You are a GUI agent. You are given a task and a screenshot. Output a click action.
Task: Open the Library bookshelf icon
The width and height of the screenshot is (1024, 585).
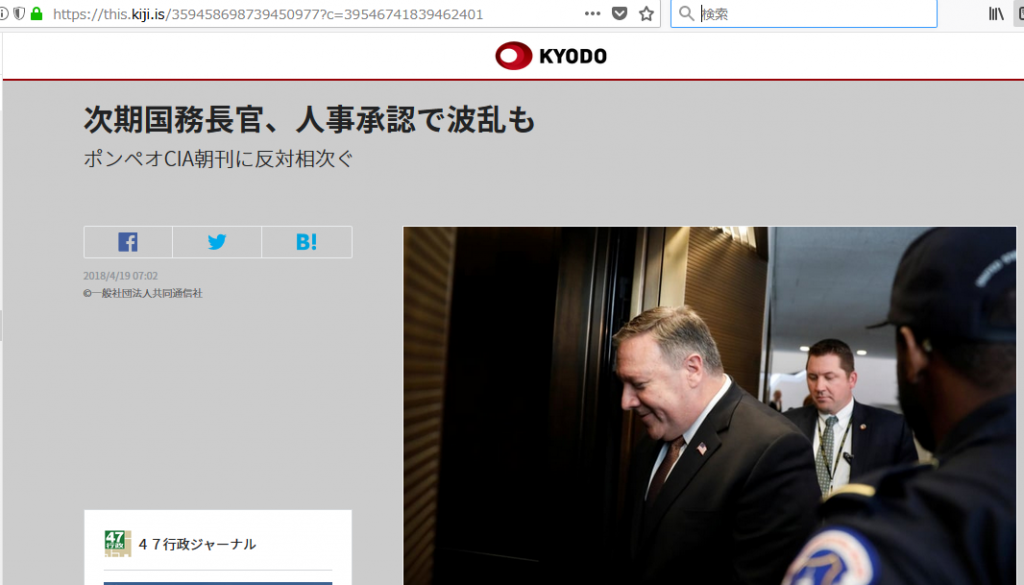996,14
